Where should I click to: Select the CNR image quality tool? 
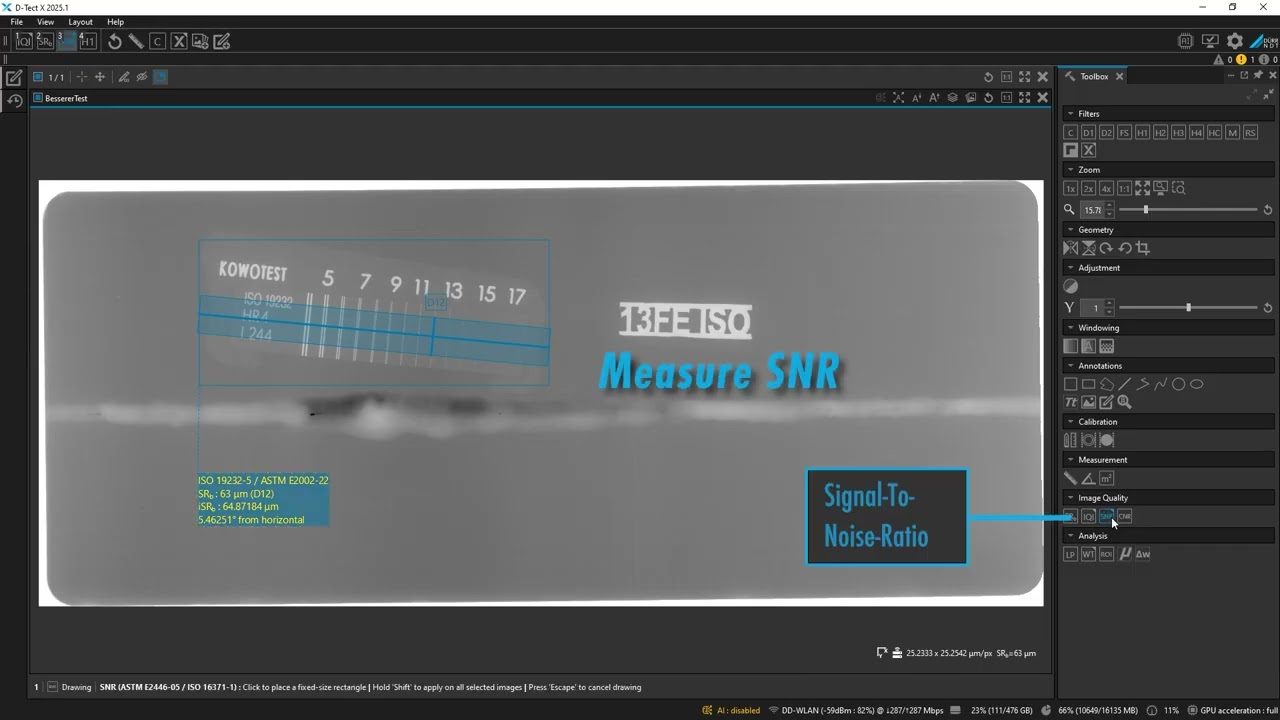tap(1124, 516)
